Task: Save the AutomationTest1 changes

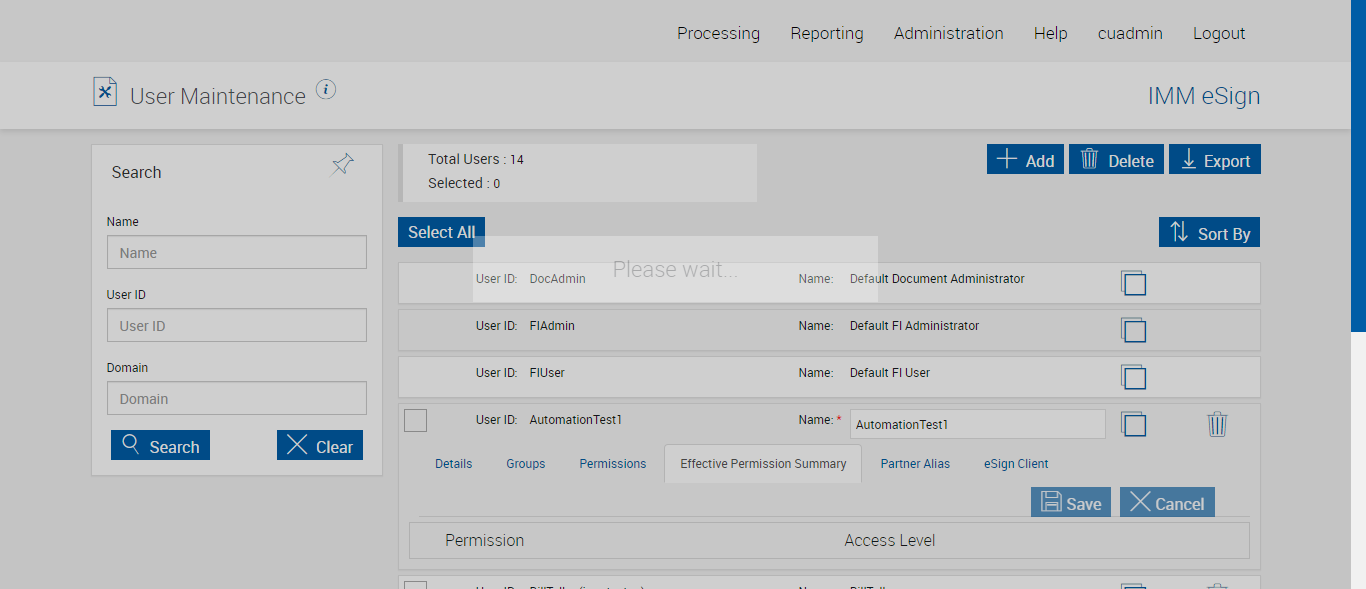Action: tap(1071, 502)
